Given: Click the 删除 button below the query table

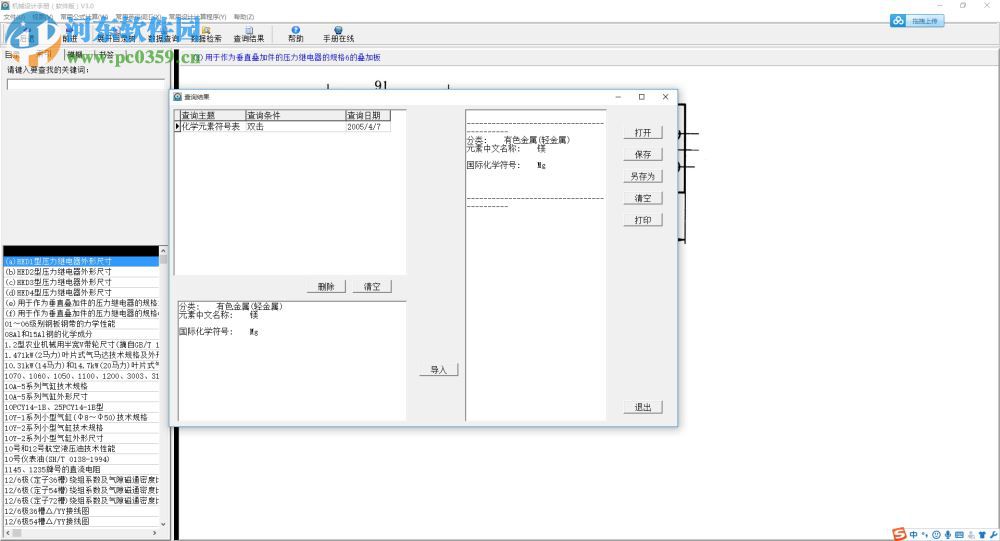Looking at the screenshot, I should 326,286.
